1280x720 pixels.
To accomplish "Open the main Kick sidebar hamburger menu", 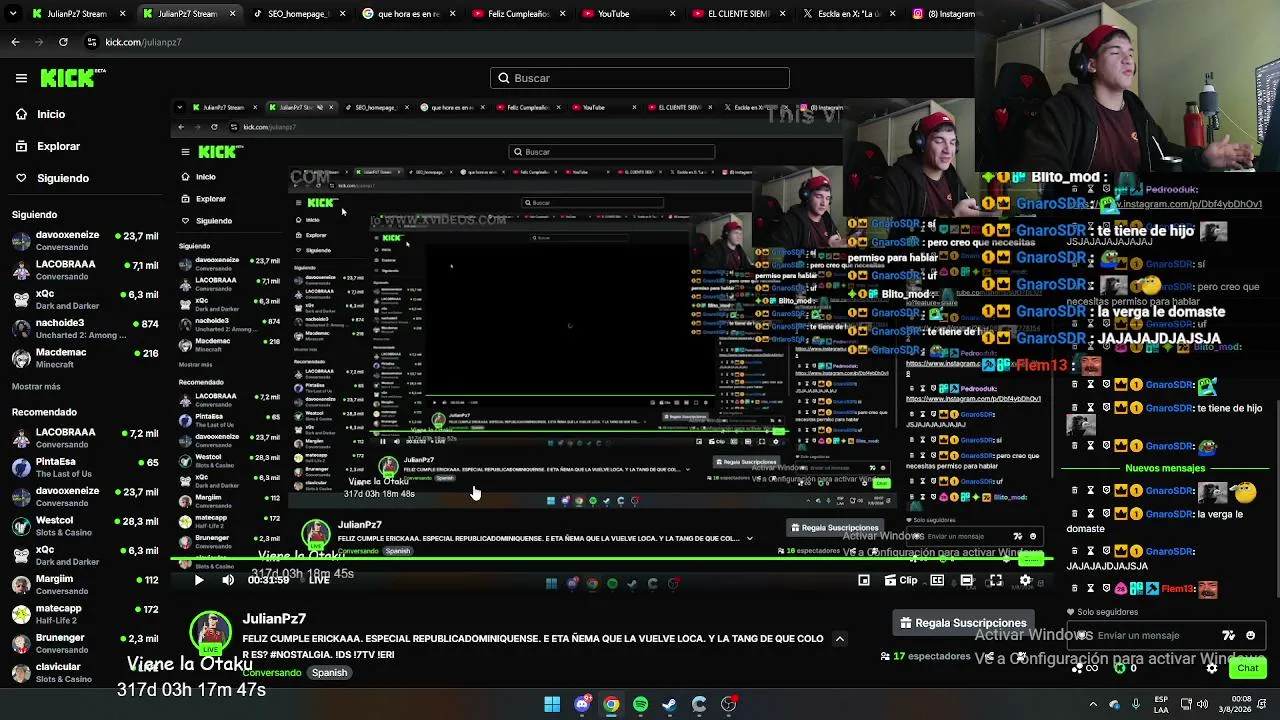I will click(x=21, y=78).
